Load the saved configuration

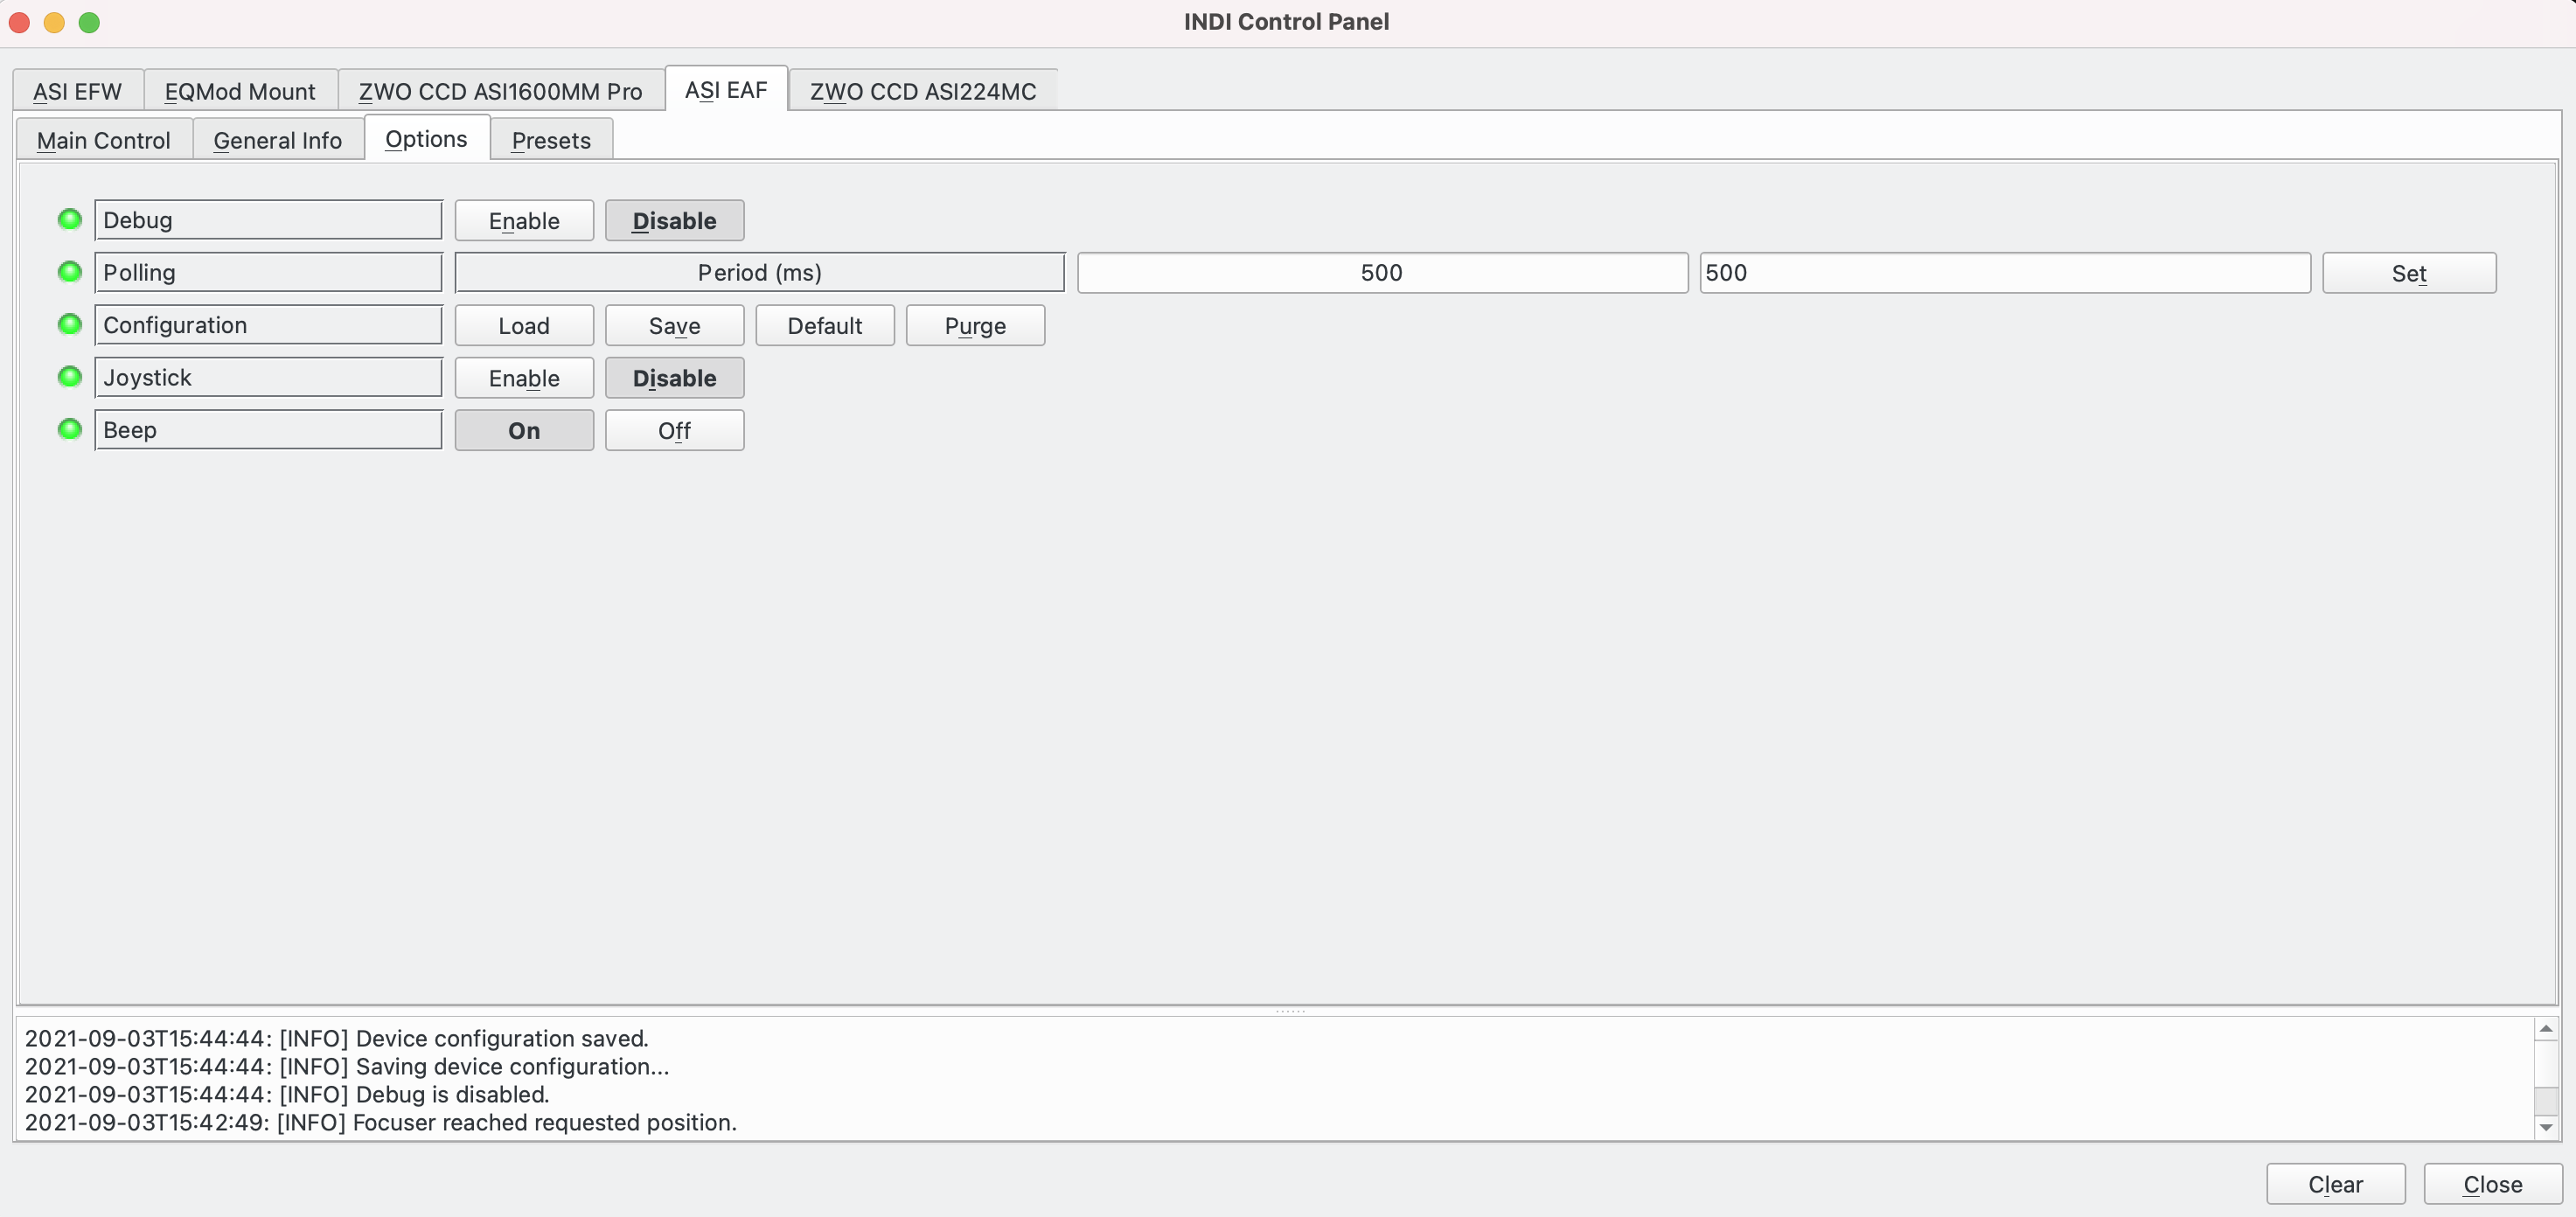[522, 323]
